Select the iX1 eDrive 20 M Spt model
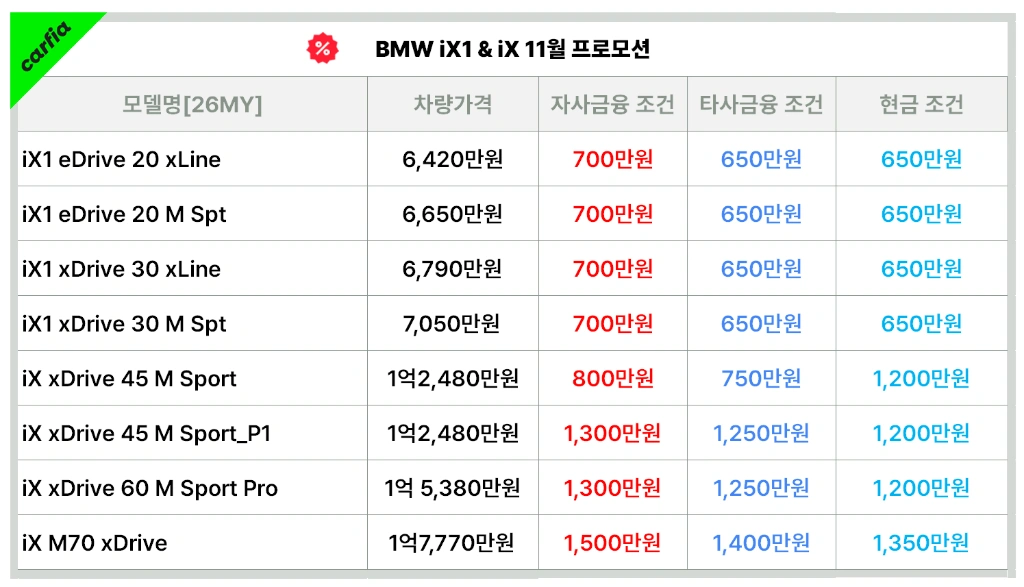1024x587 pixels. [124, 215]
